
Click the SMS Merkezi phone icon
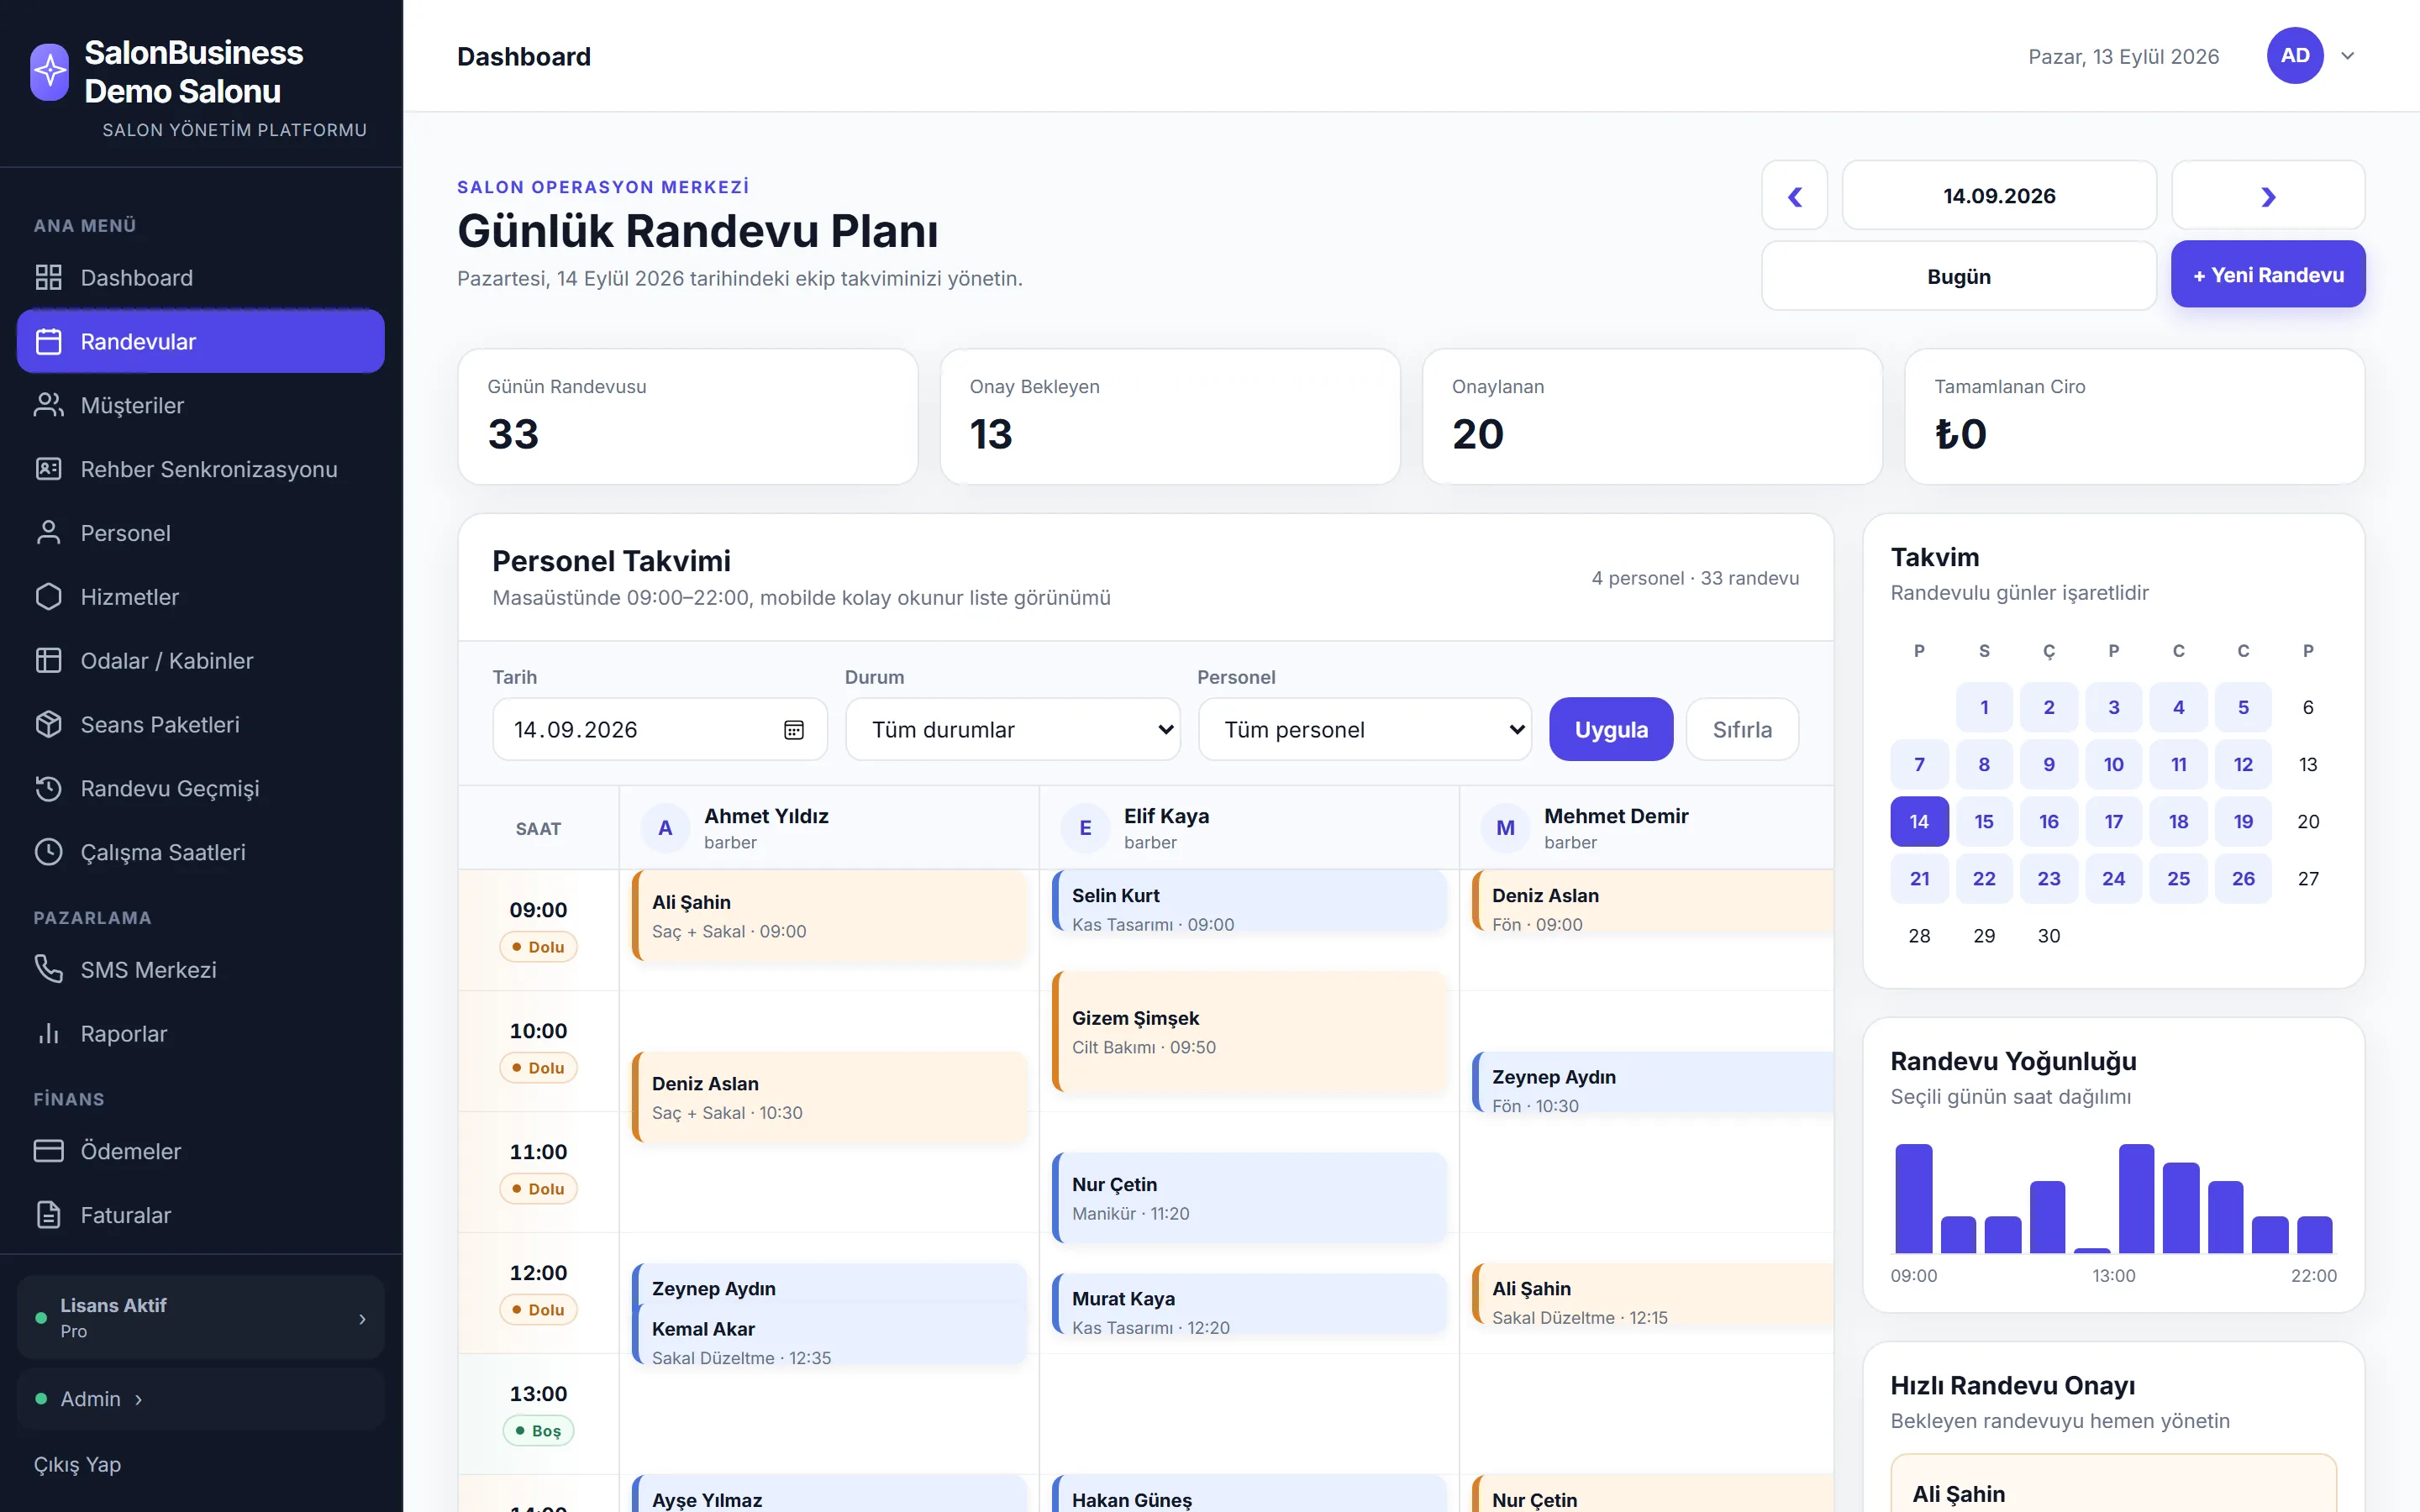(x=48, y=969)
